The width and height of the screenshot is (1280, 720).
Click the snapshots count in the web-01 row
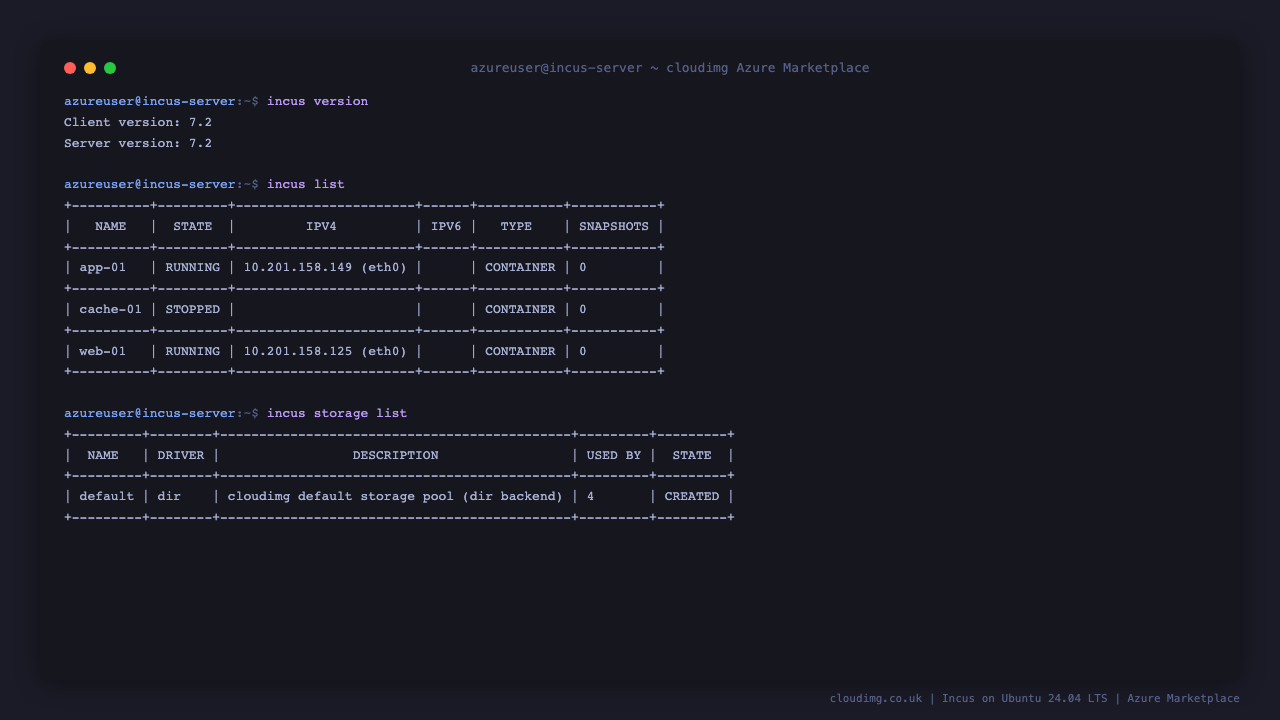tap(583, 351)
